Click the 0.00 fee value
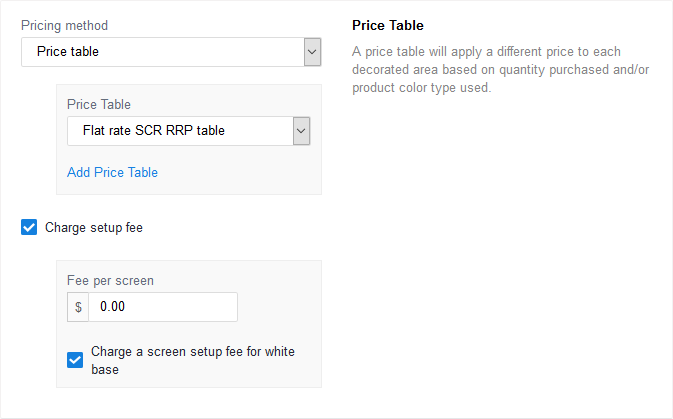Image resolution: width=673 pixels, height=419 pixels. pos(112,307)
